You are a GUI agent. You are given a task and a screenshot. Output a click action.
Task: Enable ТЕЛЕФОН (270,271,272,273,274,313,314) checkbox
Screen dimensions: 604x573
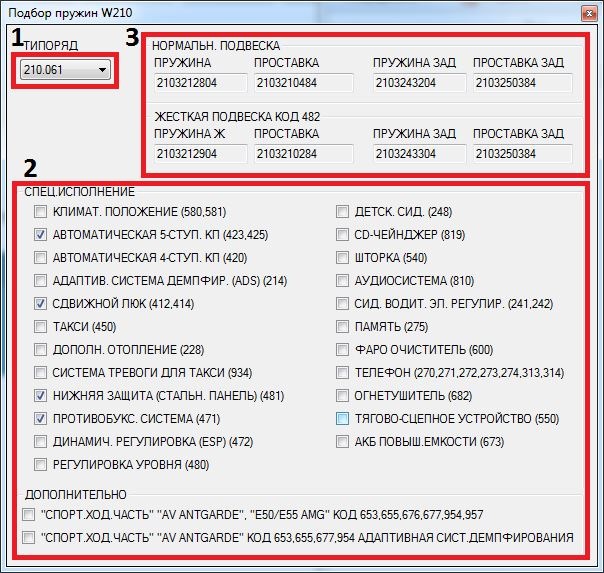pos(342,372)
